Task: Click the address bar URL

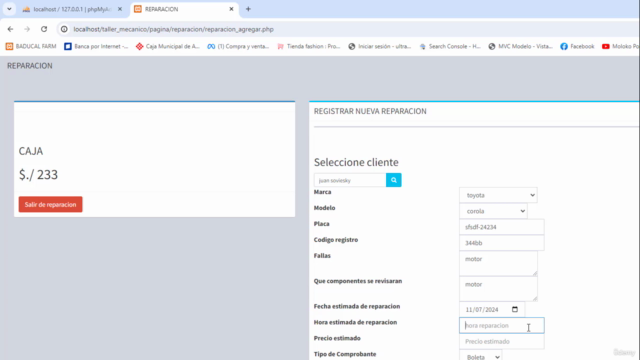Action: coord(173,29)
